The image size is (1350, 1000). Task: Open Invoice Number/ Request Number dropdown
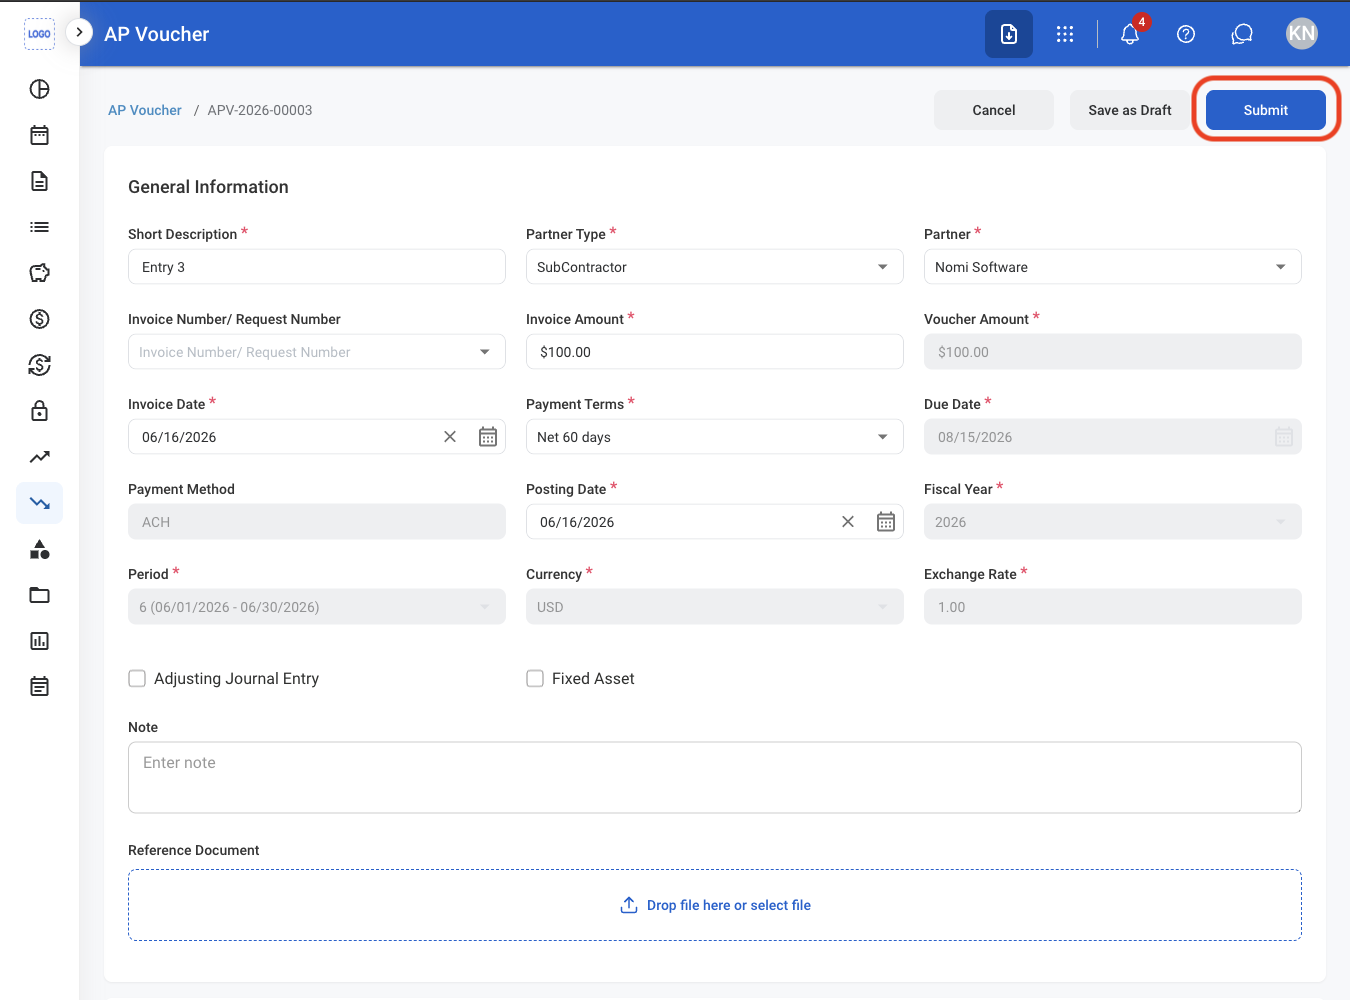[x=317, y=352]
